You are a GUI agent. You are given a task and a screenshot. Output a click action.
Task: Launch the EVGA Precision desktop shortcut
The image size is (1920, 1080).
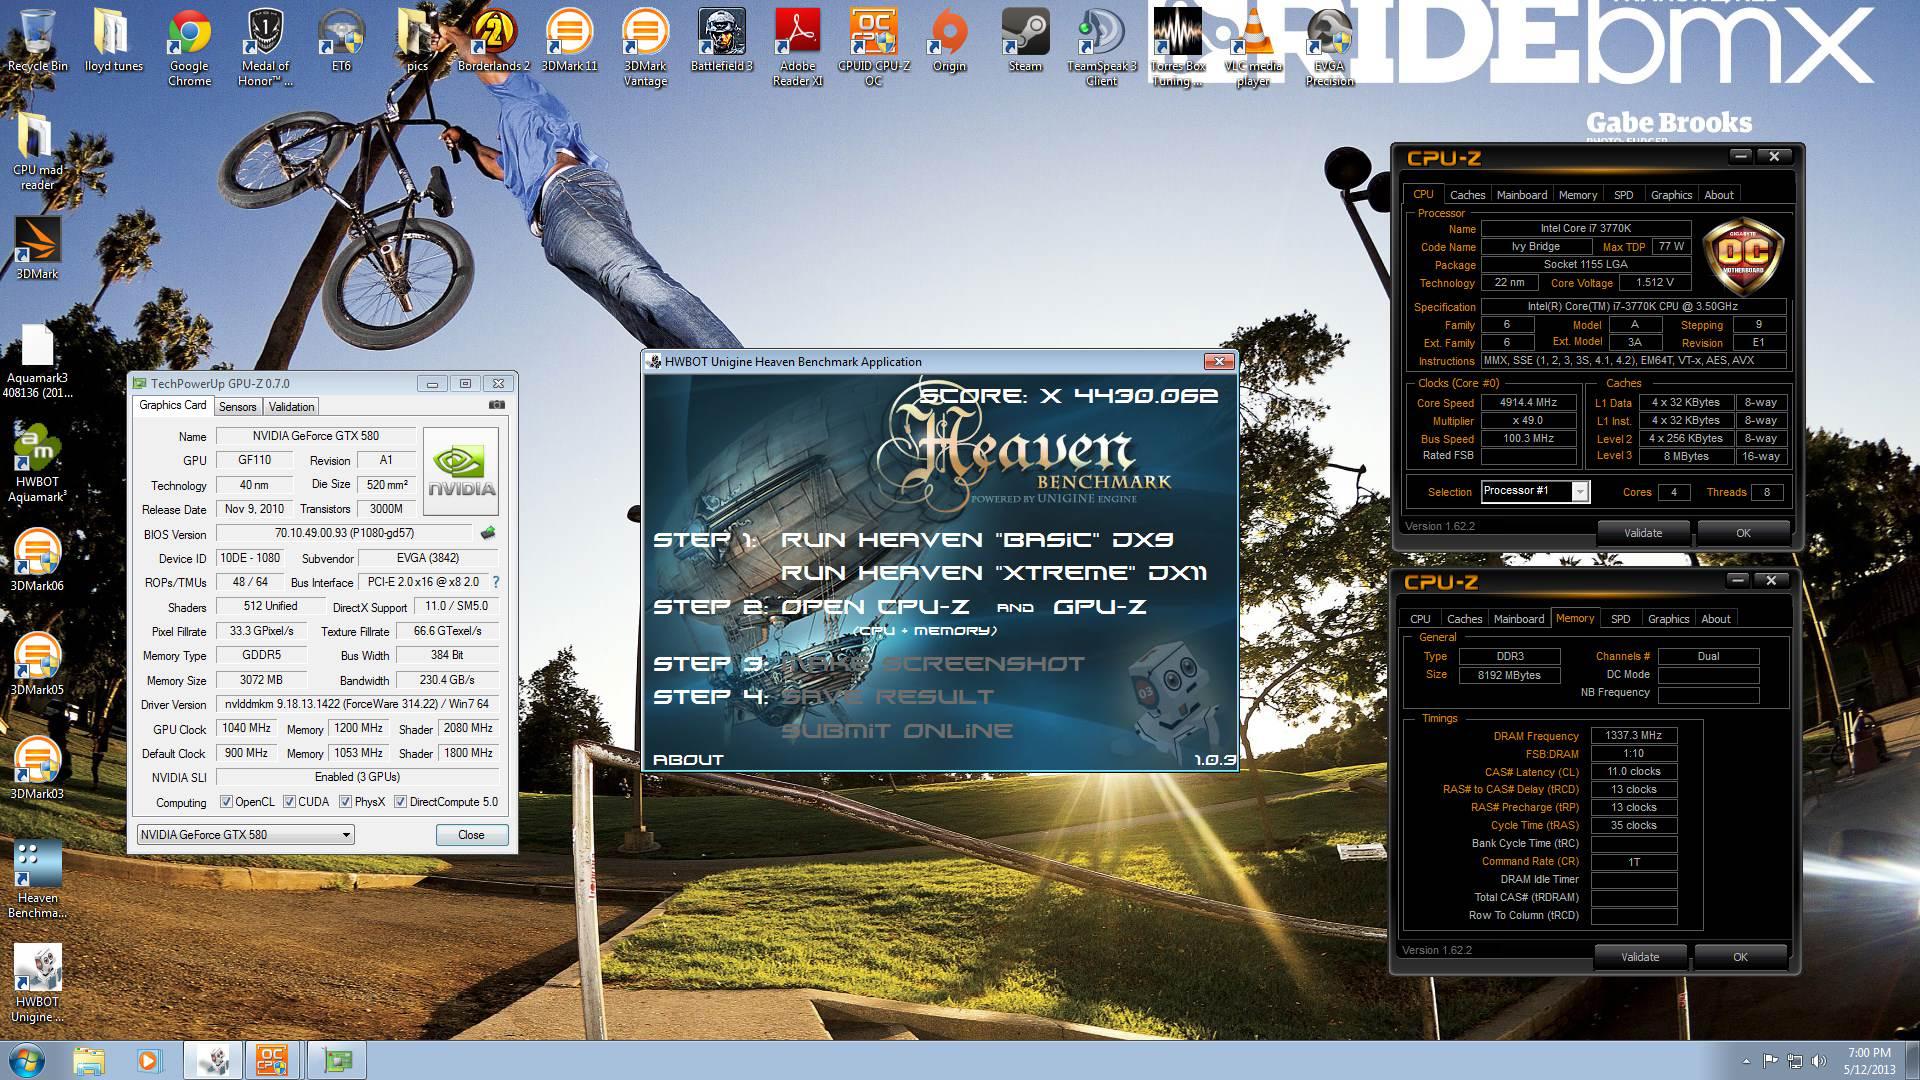tap(1329, 47)
